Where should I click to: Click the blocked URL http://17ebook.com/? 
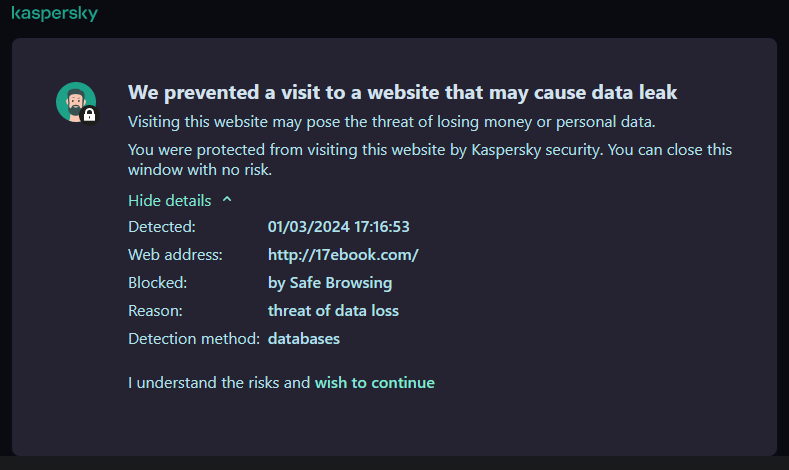point(343,255)
